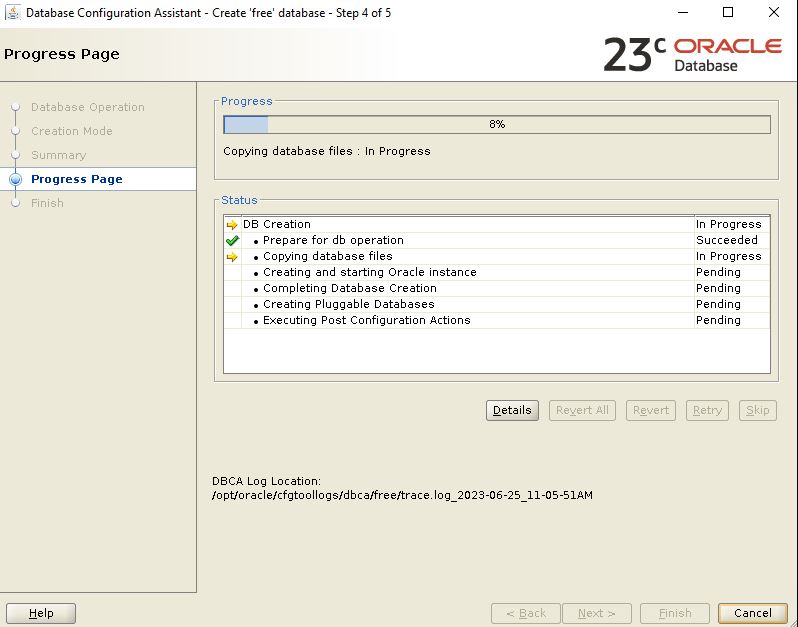Click 'Copying database files : In Progress' message
798x627 pixels.
[x=327, y=151]
